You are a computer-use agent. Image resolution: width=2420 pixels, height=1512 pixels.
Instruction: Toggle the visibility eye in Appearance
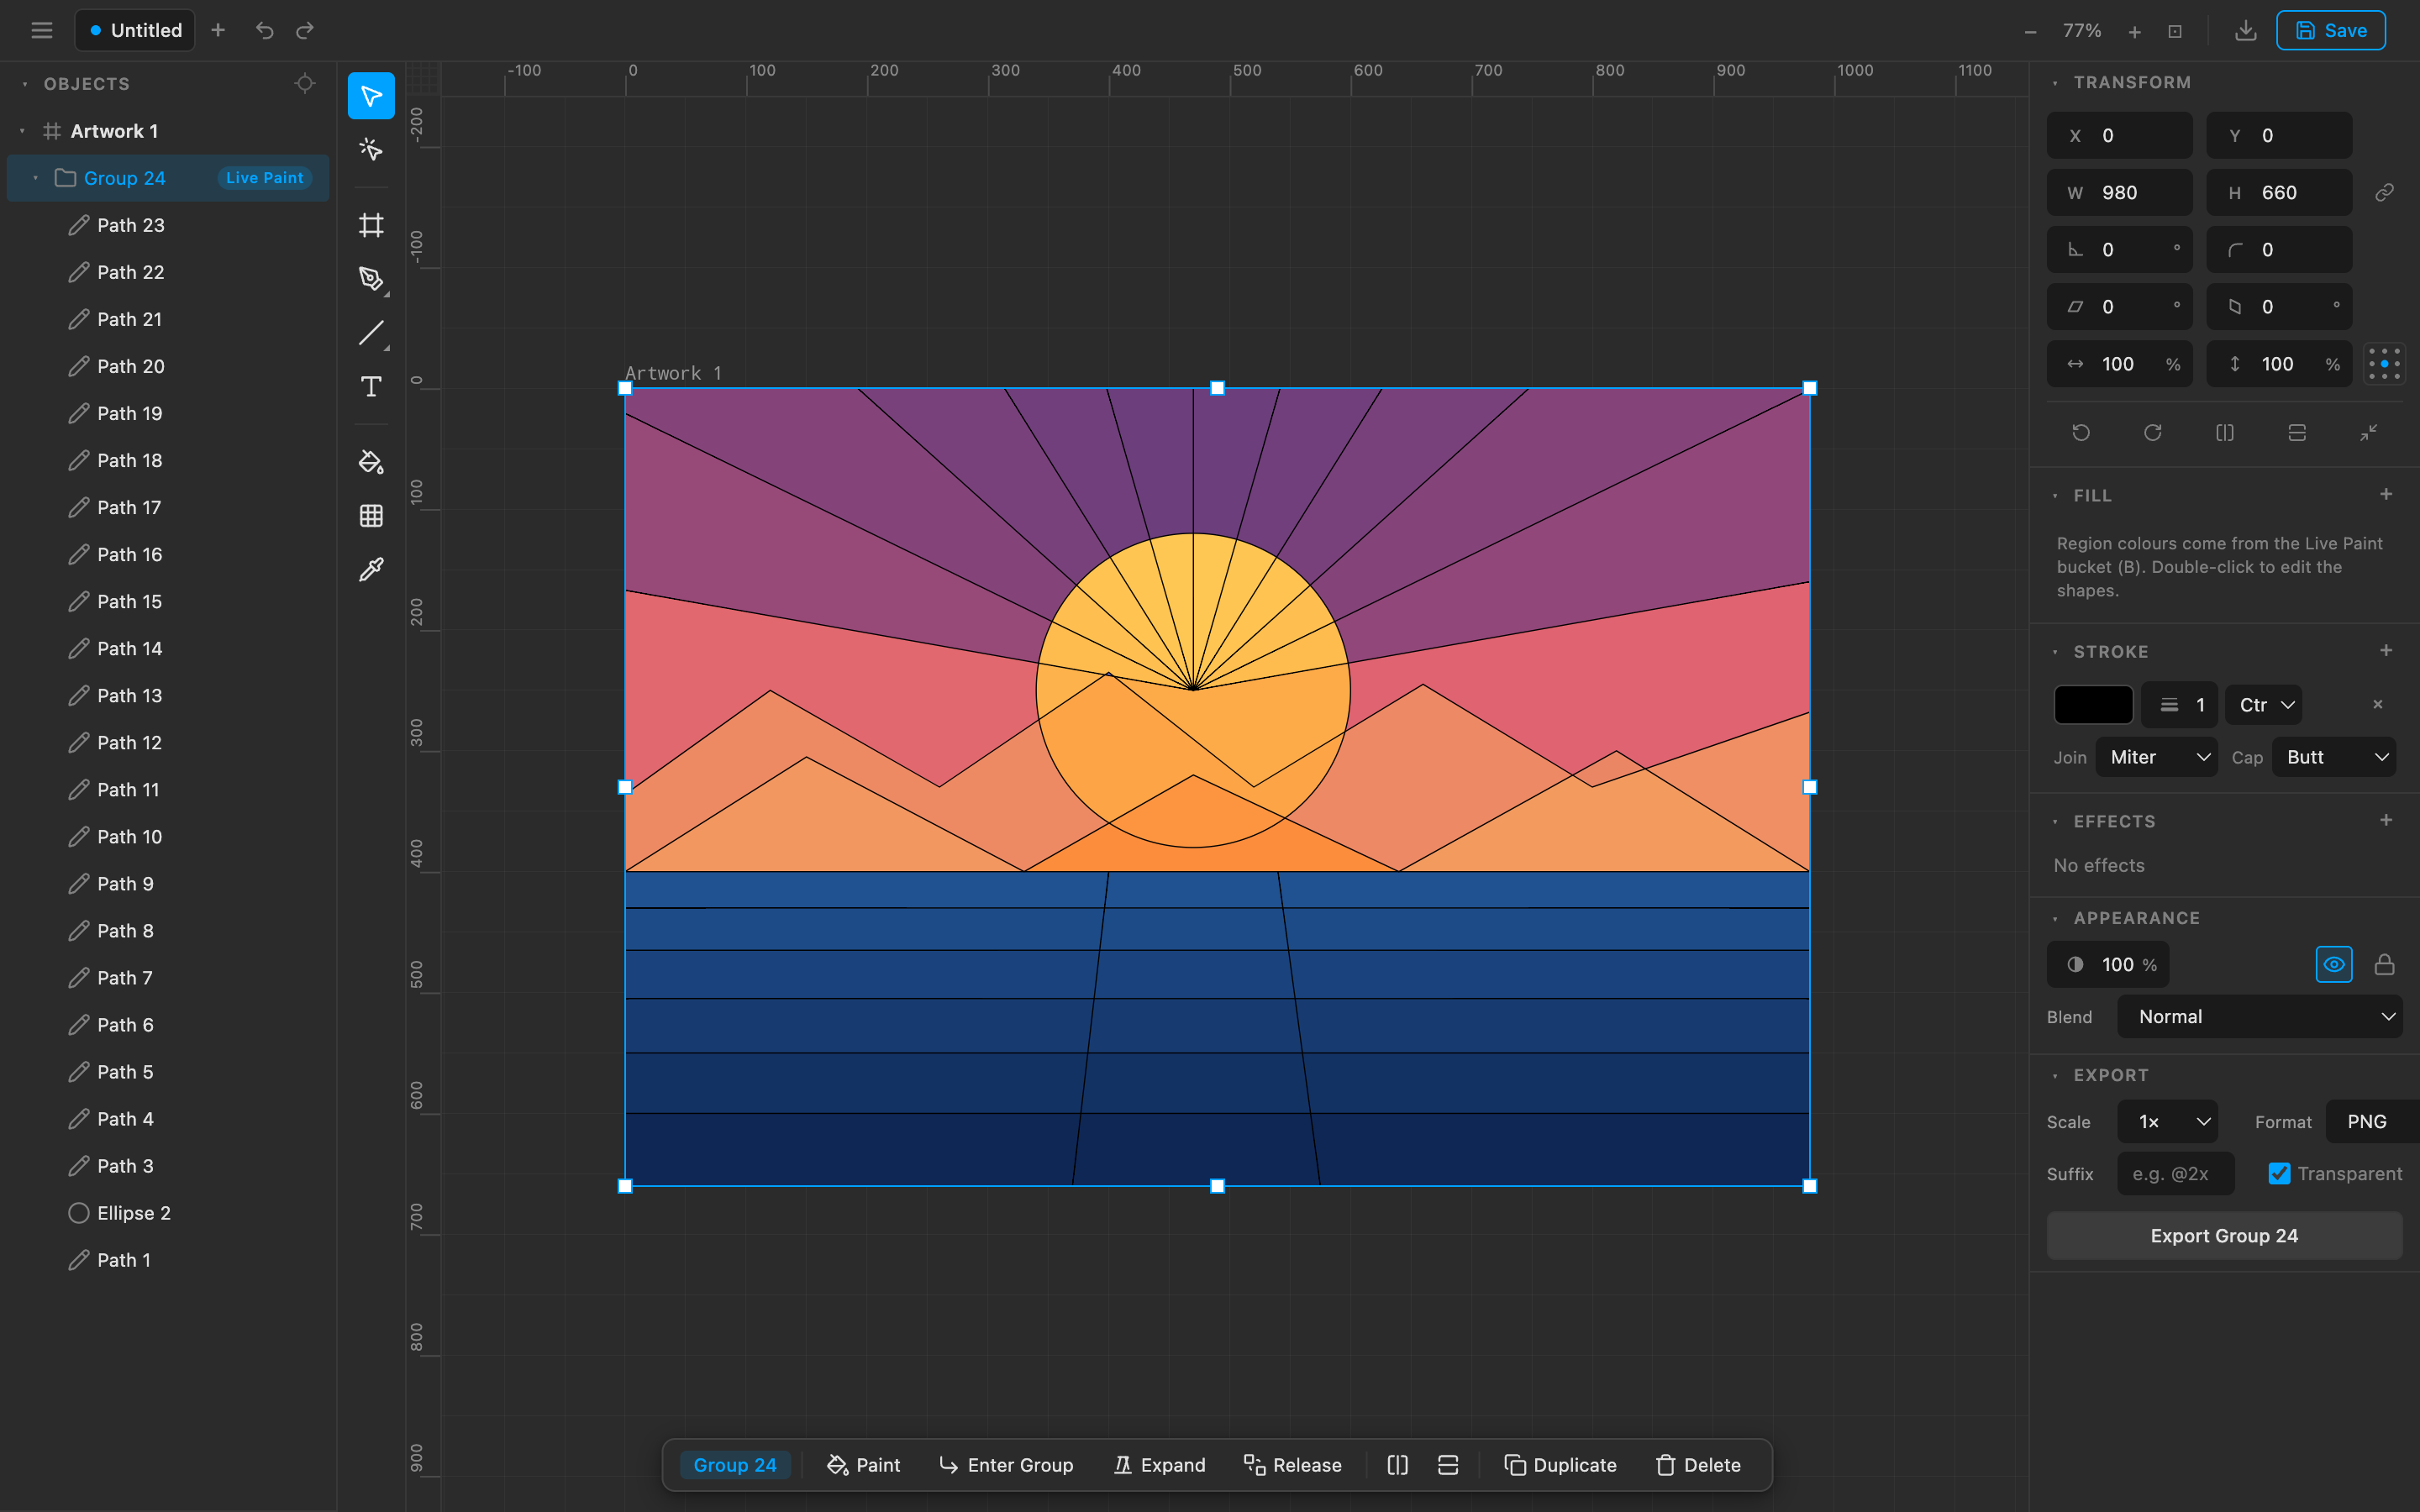[x=2334, y=965]
